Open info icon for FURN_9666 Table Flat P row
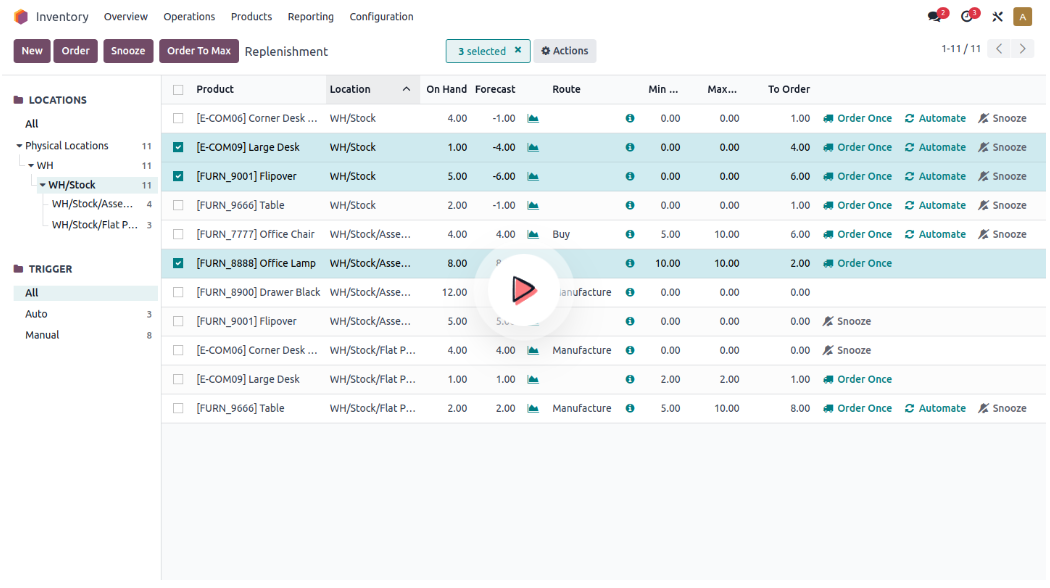The height and width of the screenshot is (588, 1050). [630, 409]
